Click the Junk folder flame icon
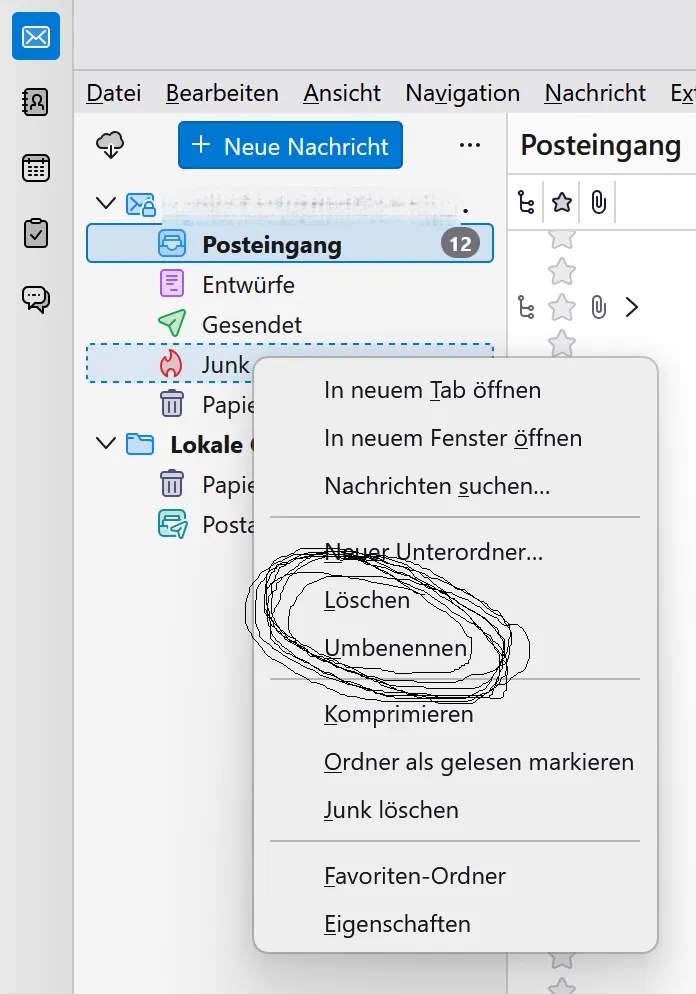The image size is (696, 994). [x=171, y=364]
